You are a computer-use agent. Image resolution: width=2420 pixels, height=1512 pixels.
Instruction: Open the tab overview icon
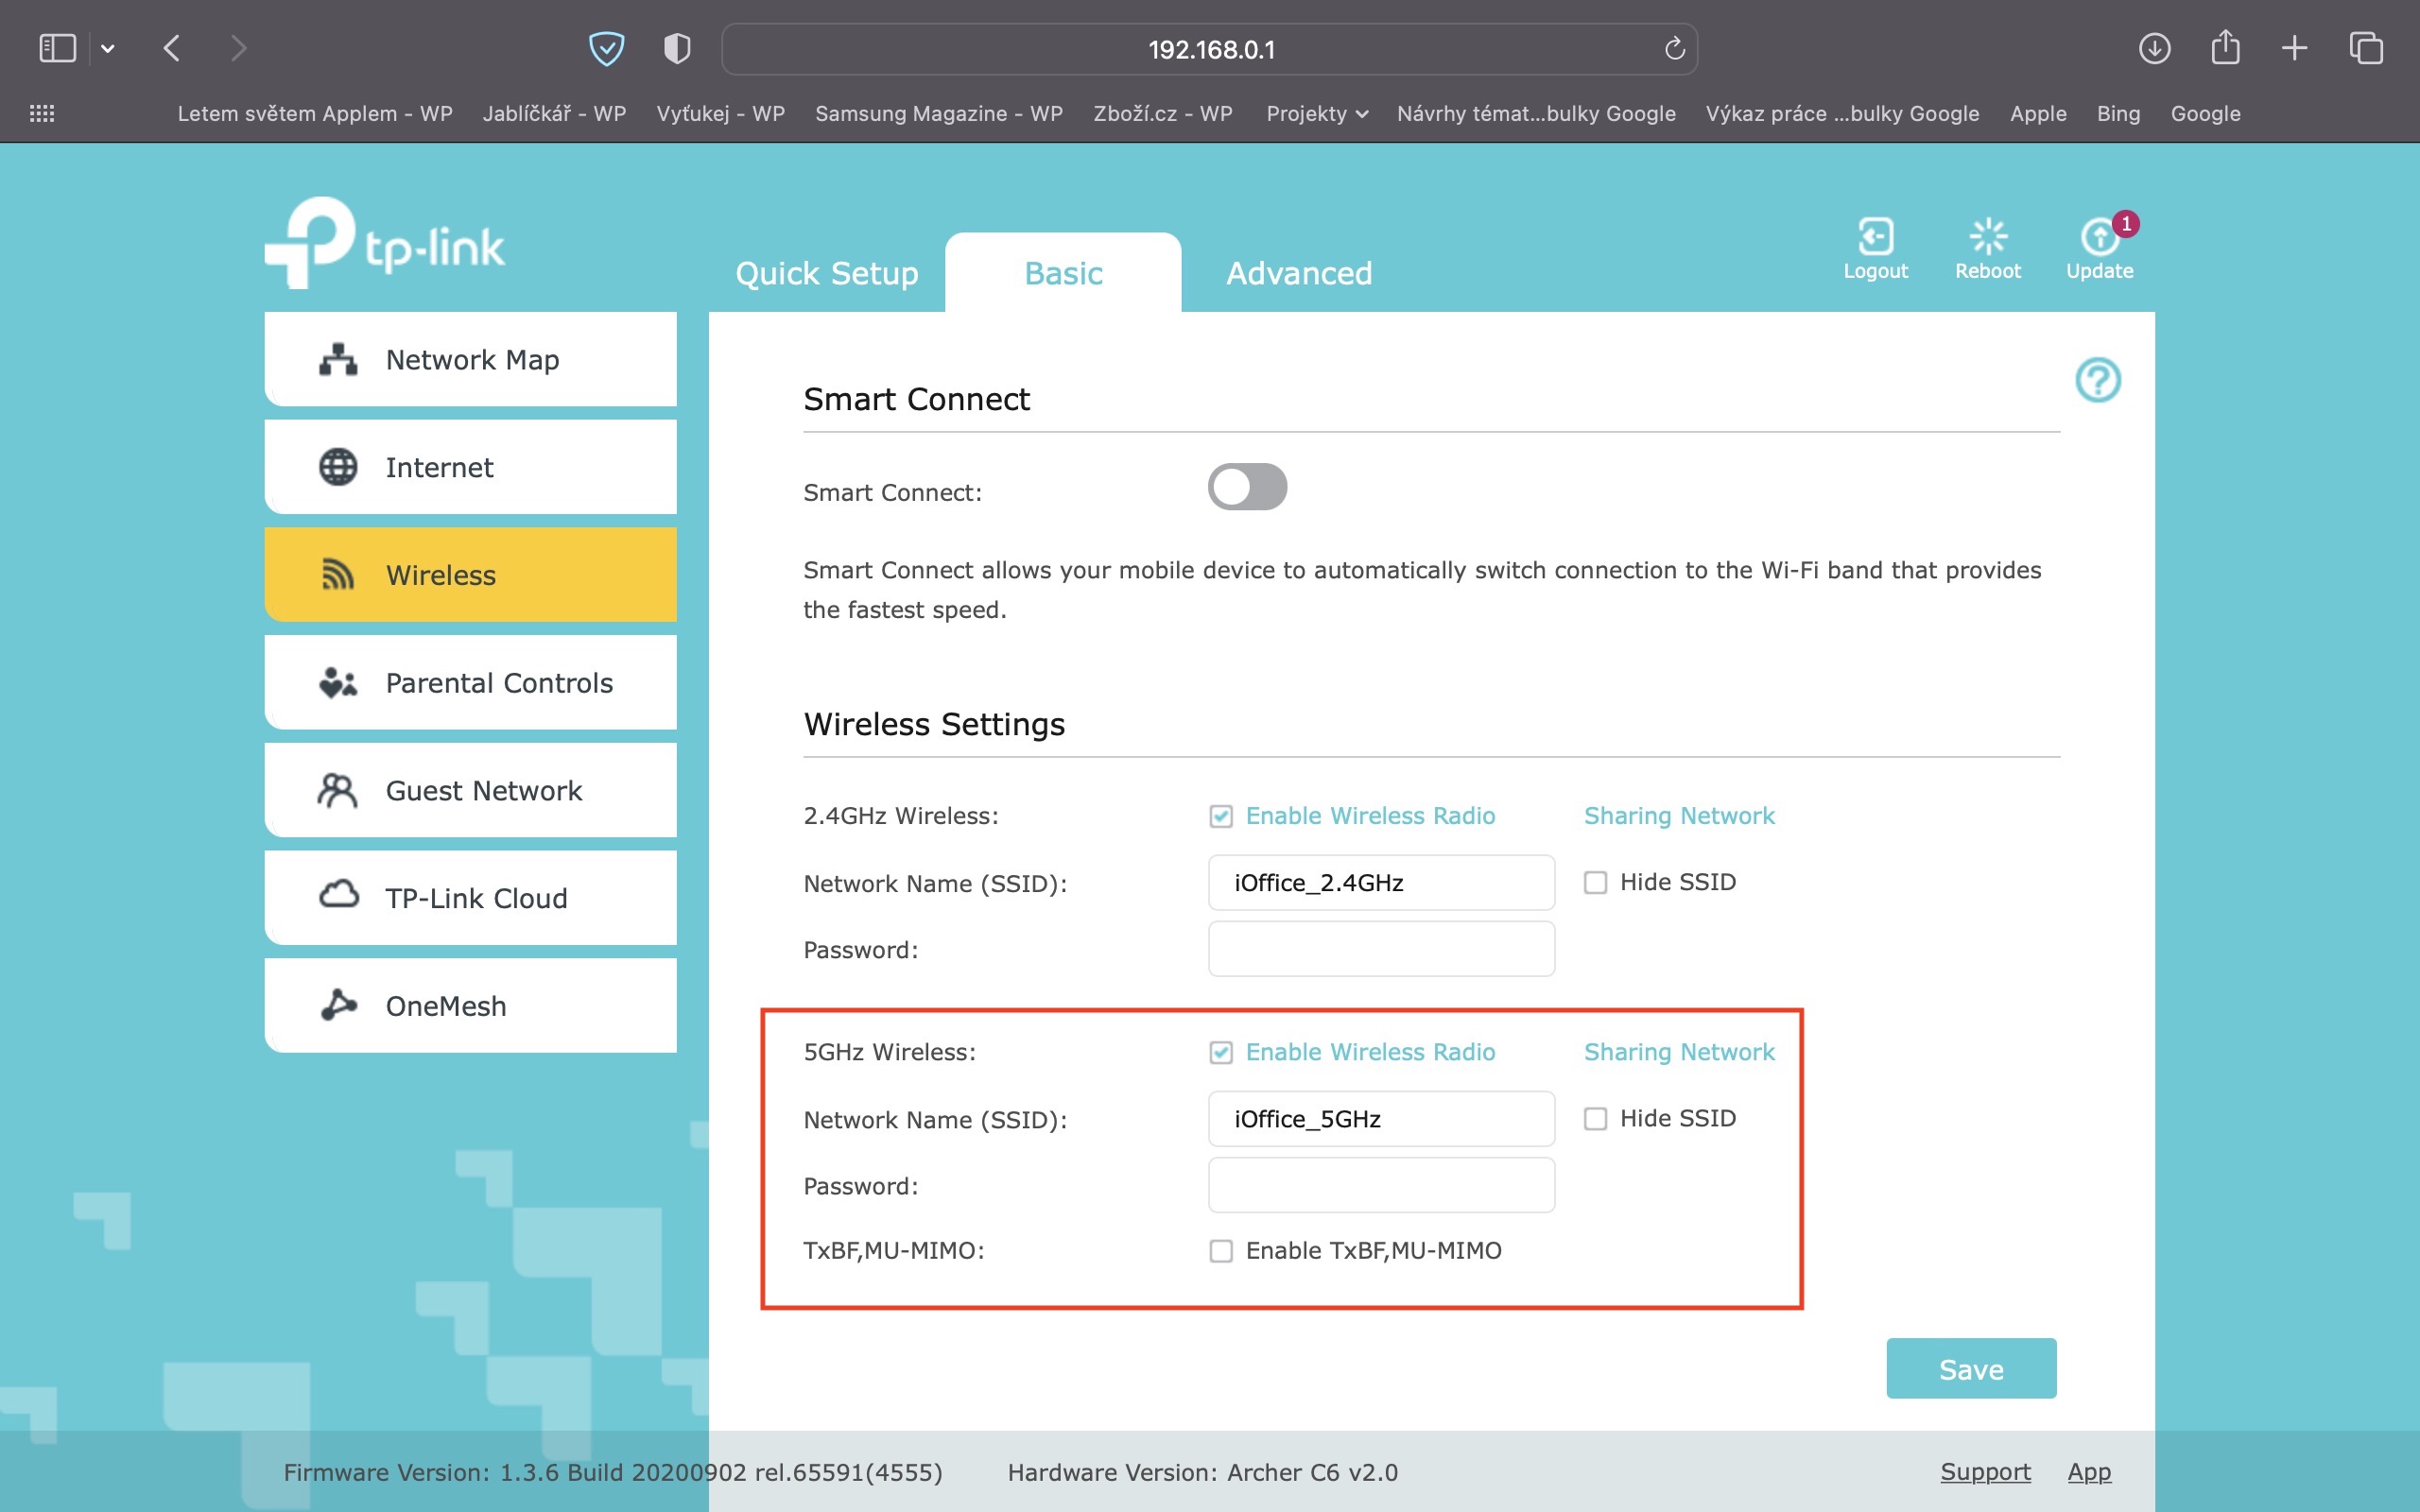(x=2366, y=48)
